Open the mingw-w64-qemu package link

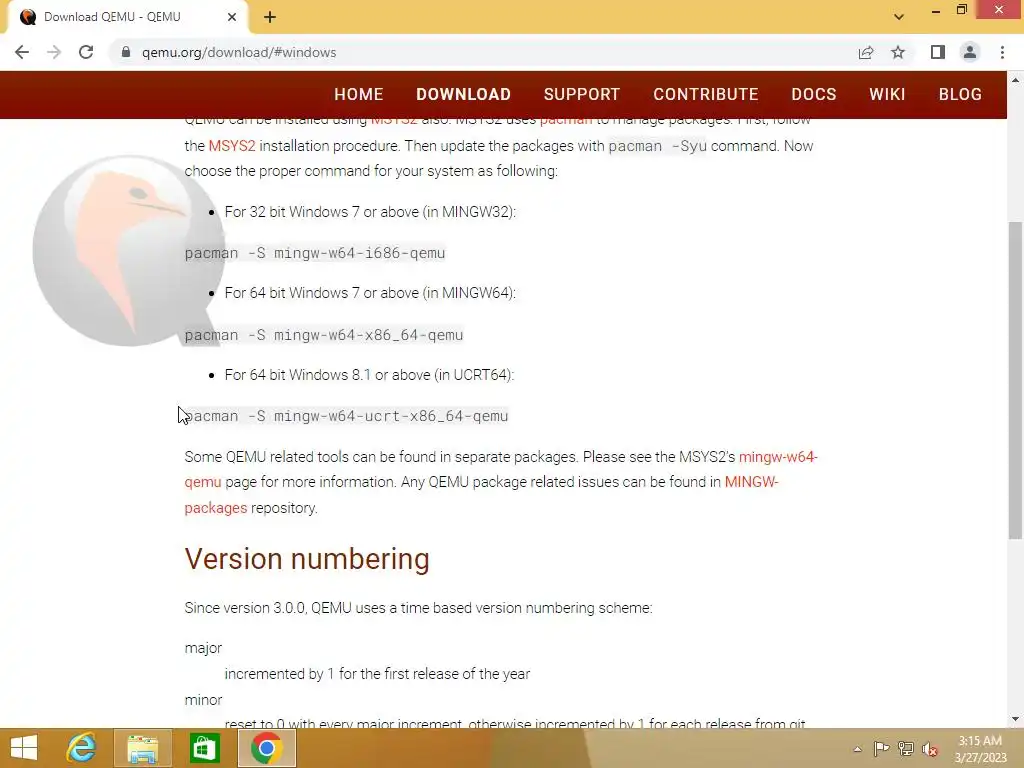click(x=778, y=456)
